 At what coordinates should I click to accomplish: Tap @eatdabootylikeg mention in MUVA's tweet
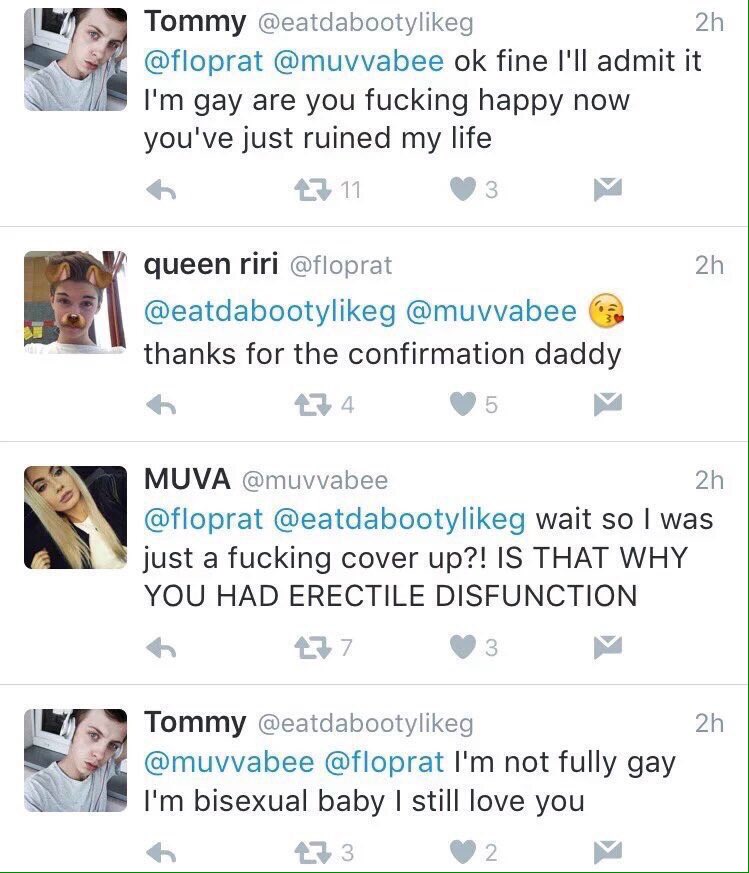tap(399, 520)
